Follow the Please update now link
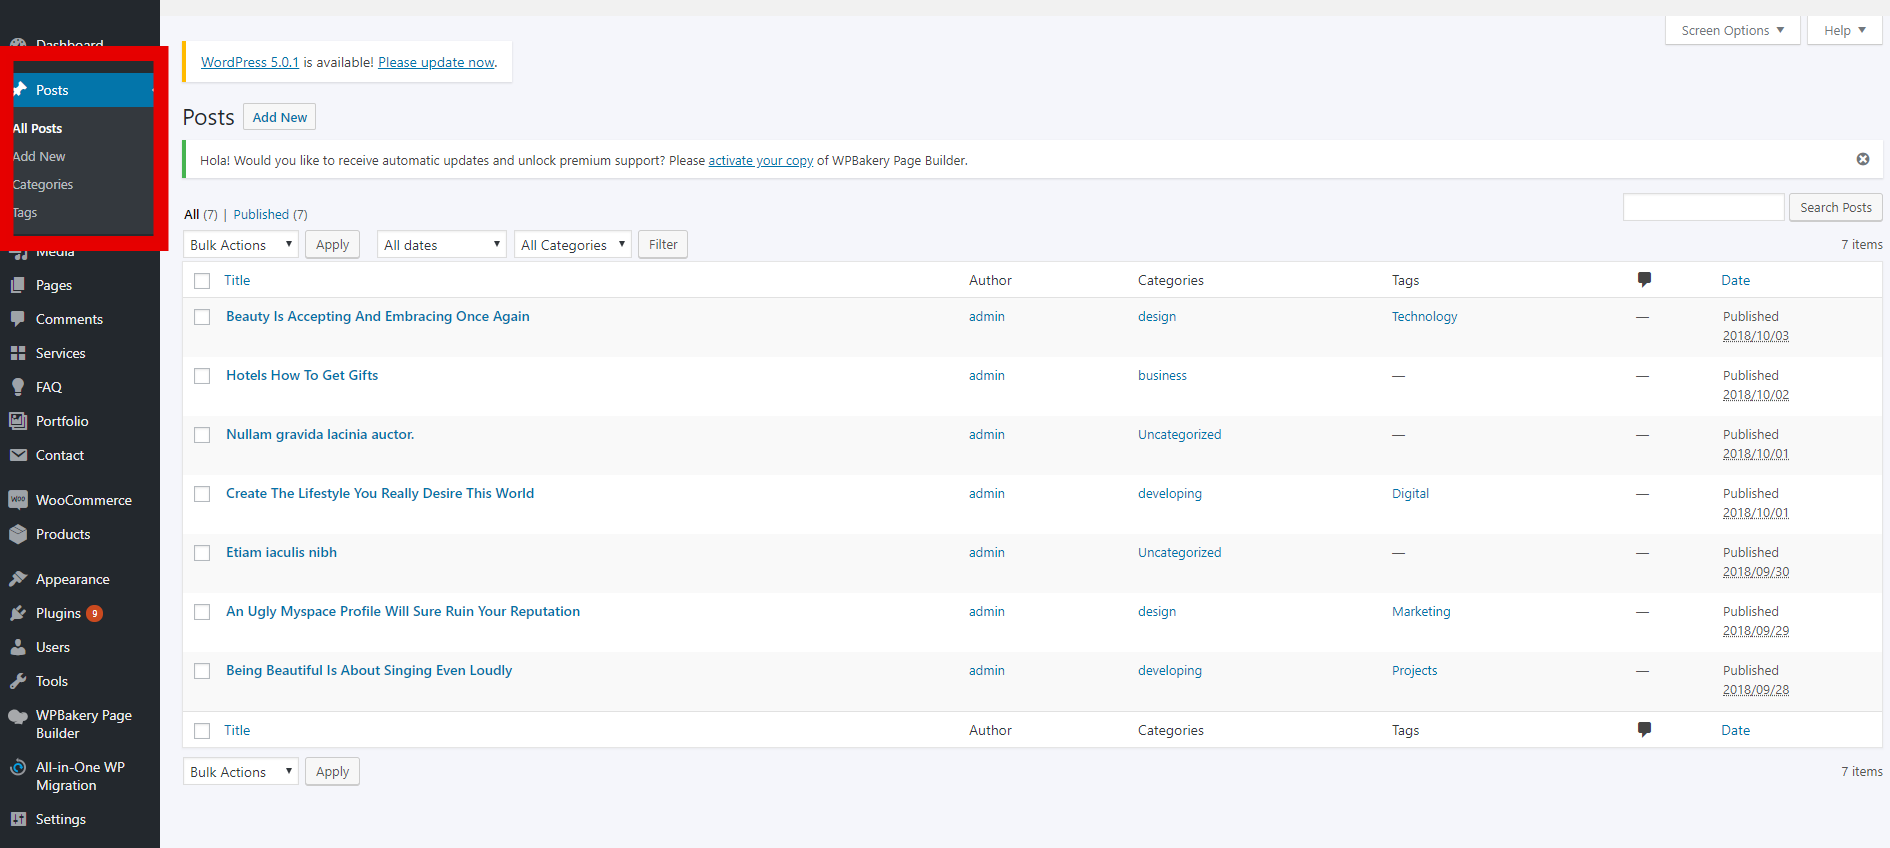Viewport: 1890px width, 848px height. [x=436, y=62]
